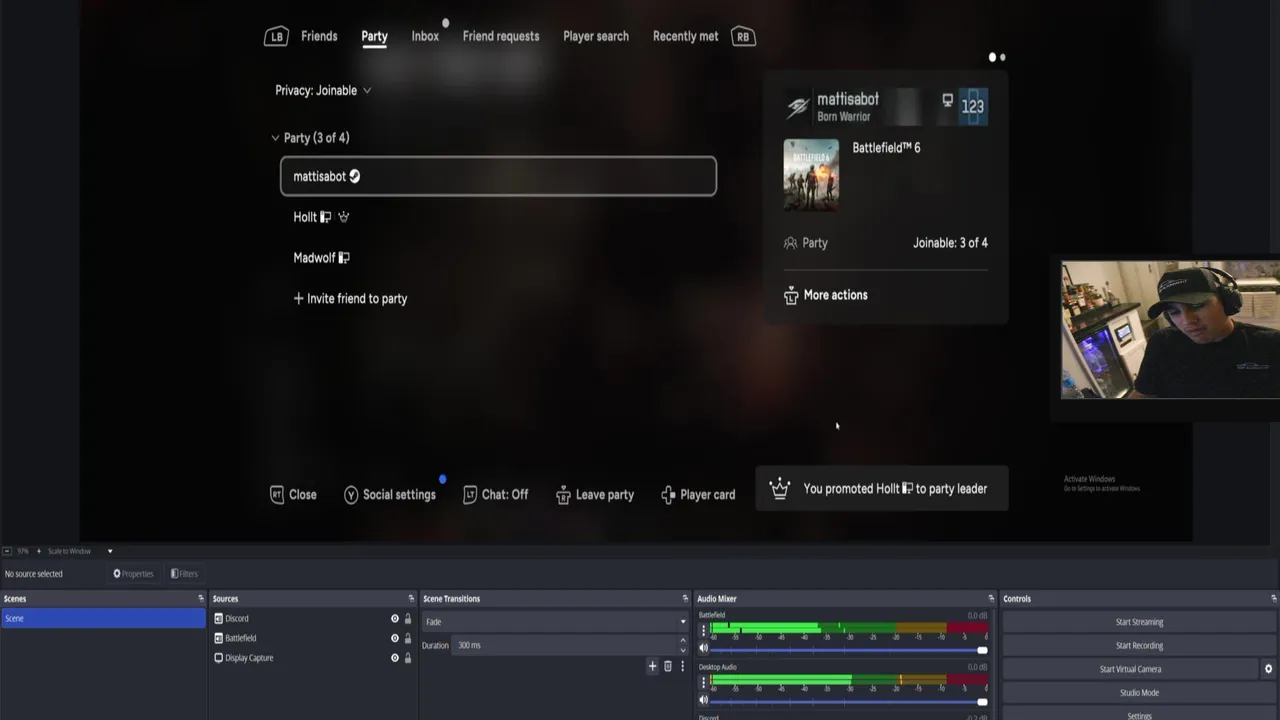The width and height of the screenshot is (1280, 720).
Task: Increase transition duration with up arrow
Action: (683, 641)
